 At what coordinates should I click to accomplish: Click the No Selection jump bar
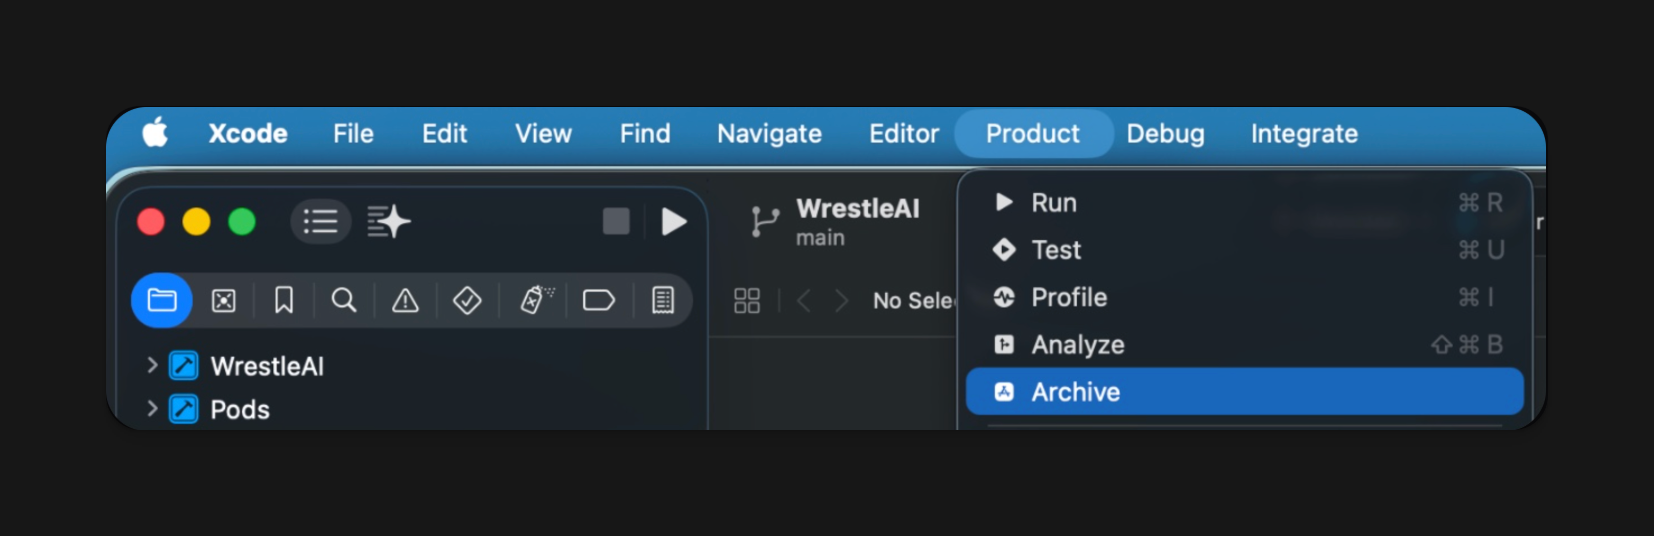(x=914, y=300)
